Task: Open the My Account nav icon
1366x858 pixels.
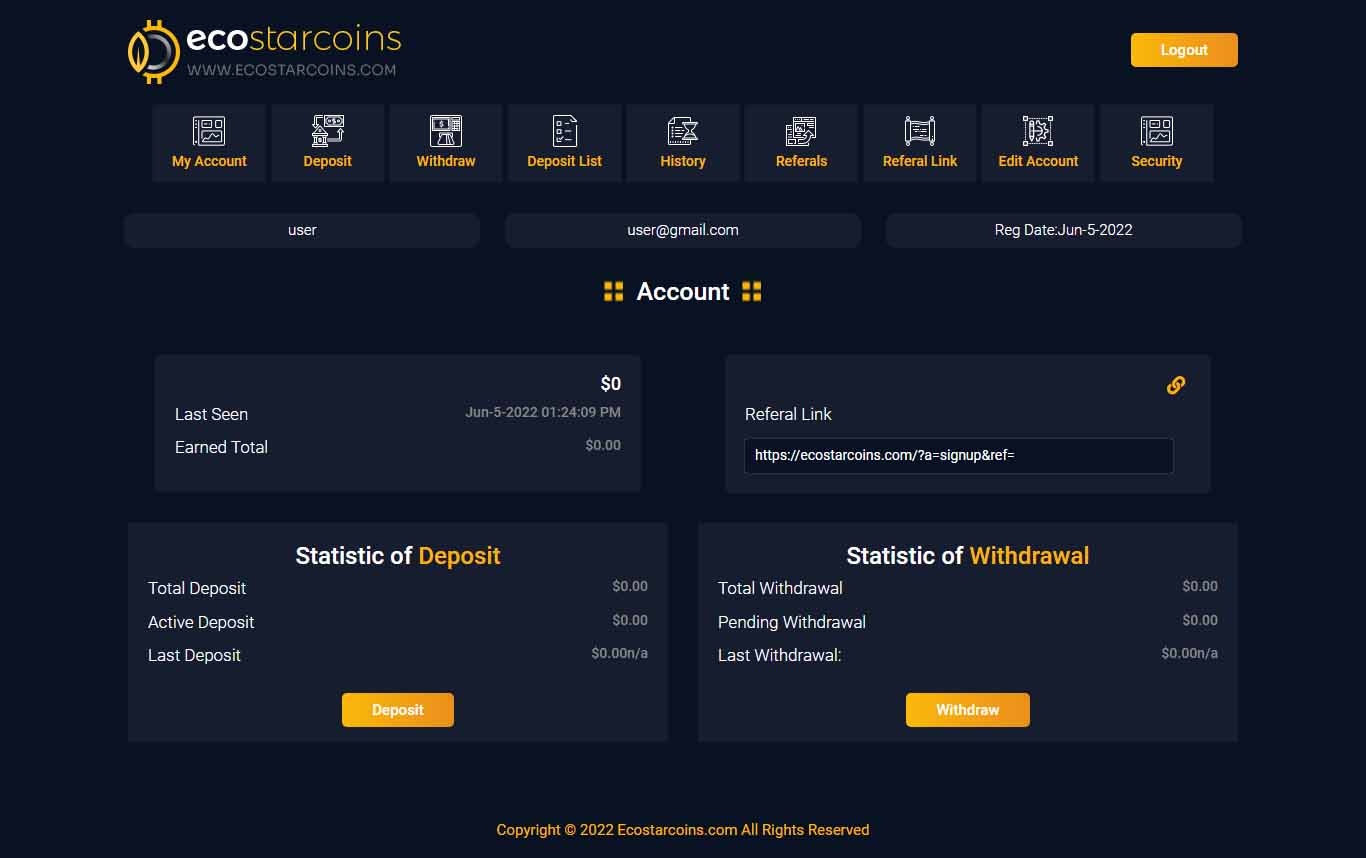Action: point(209,131)
